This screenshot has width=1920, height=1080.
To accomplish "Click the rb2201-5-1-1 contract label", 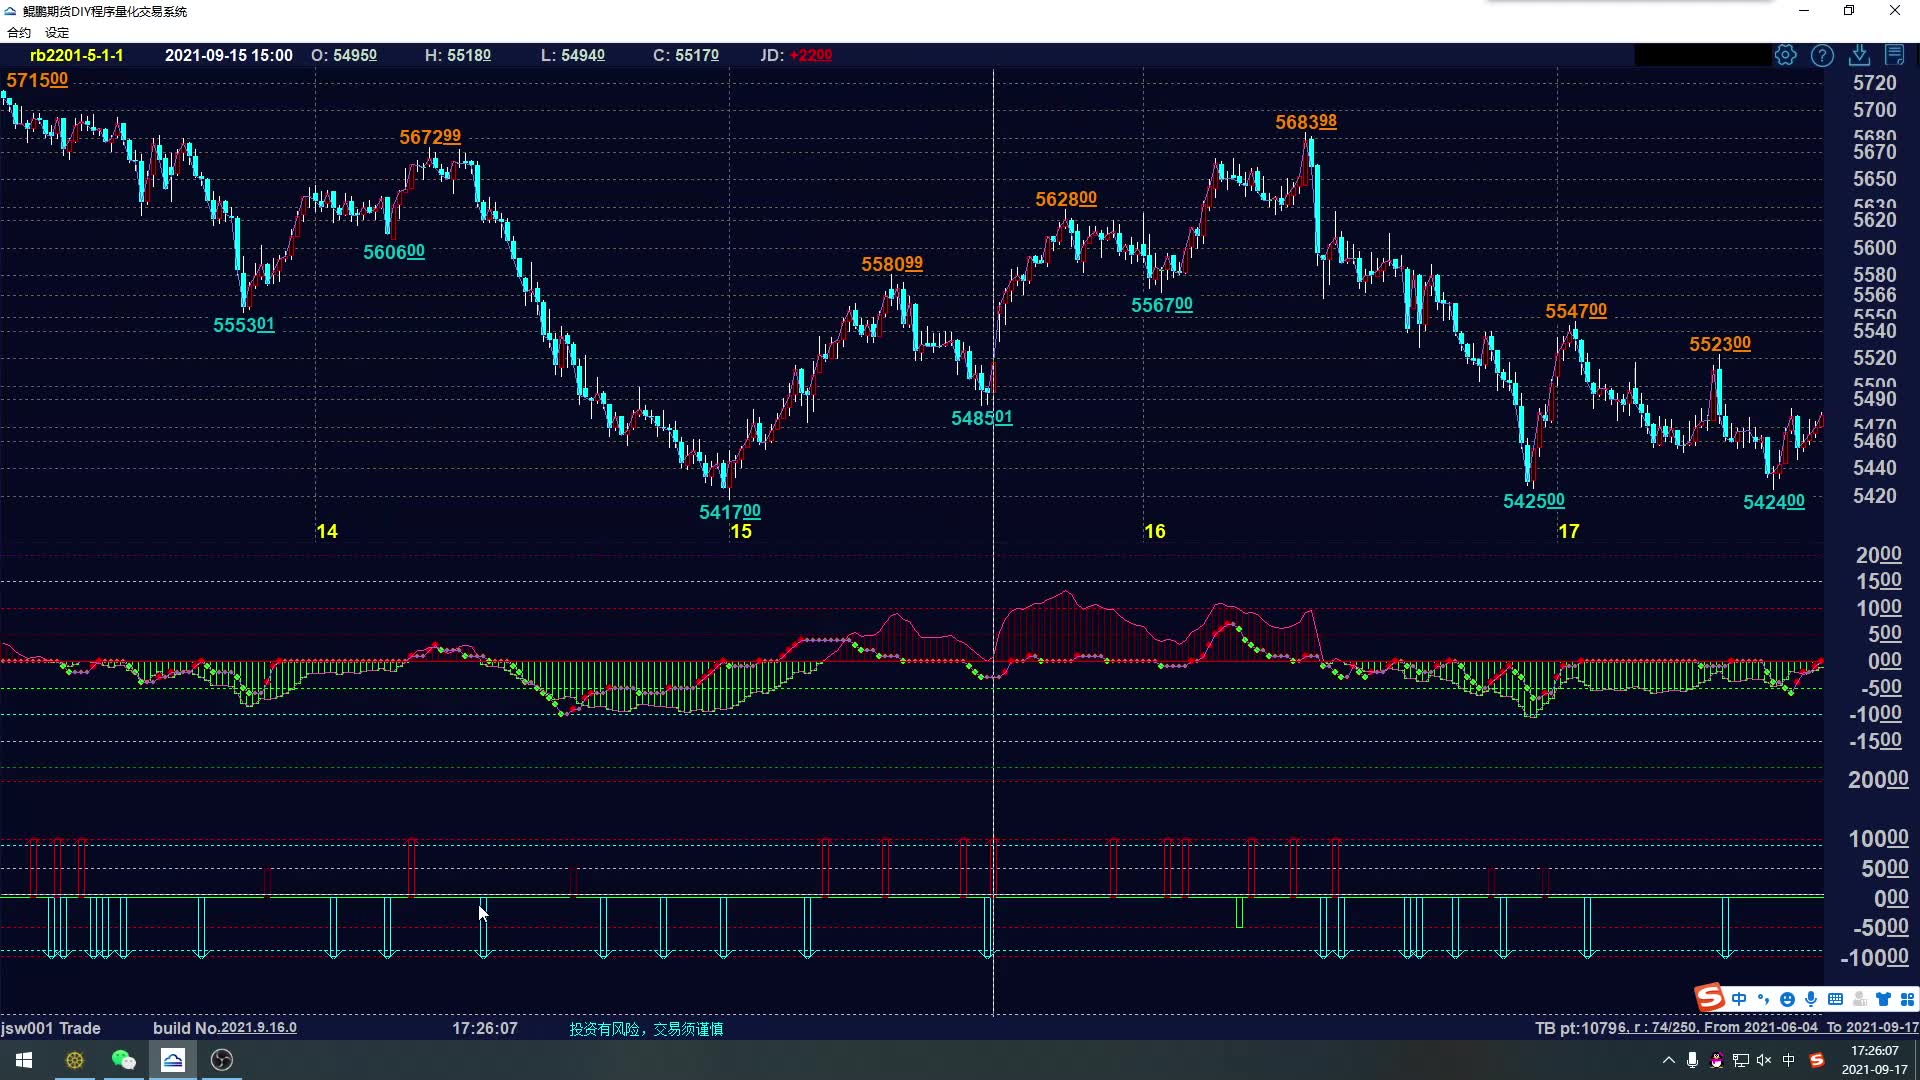I will (77, 55).
